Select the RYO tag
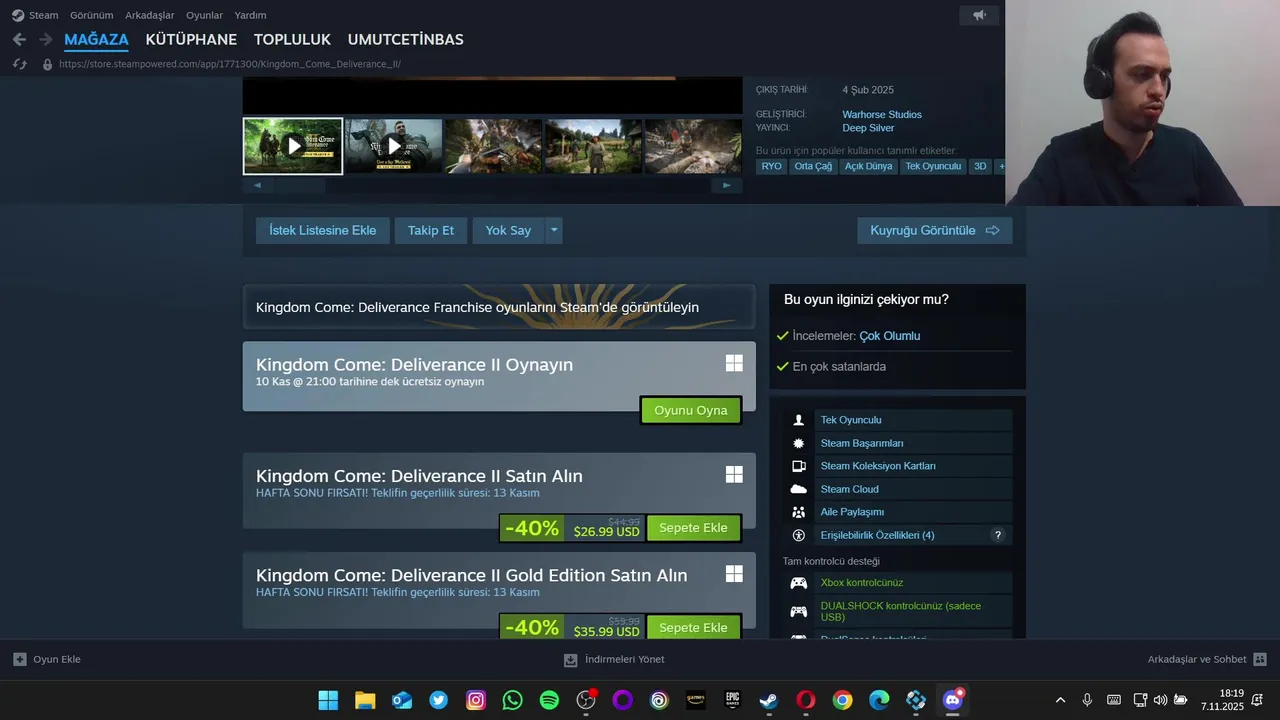Image resolution: width=1280 pixels, height=720 pixels. pos(771,166)
